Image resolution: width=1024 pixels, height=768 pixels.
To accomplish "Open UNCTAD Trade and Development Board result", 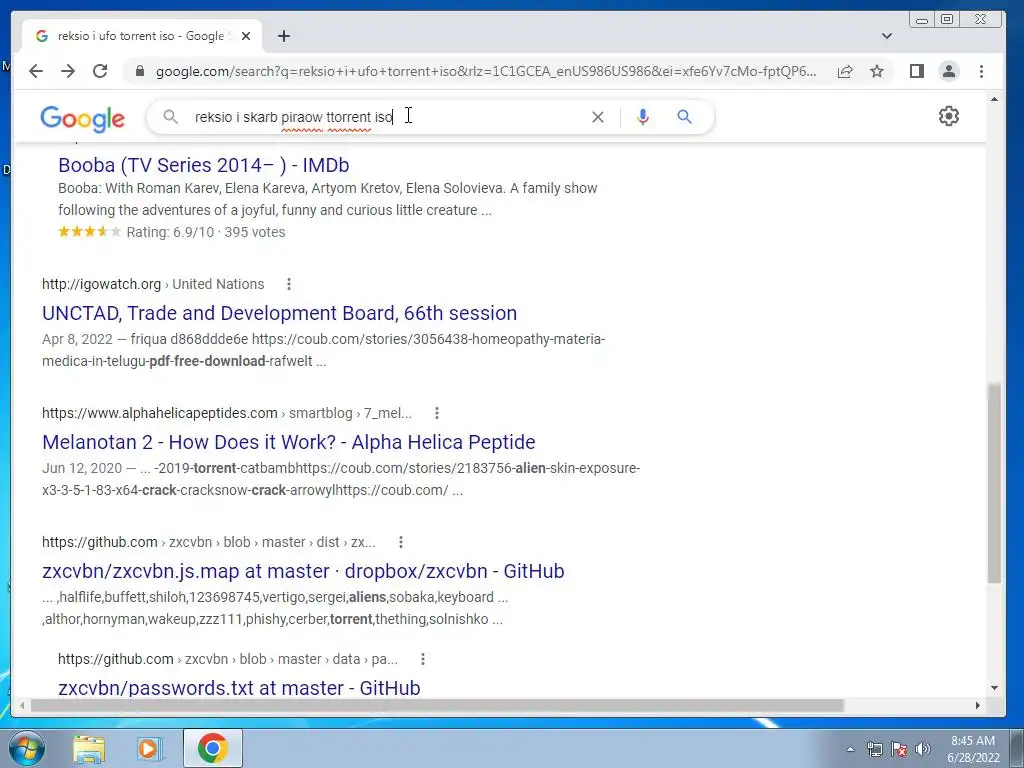I will (x=280, y=313).
